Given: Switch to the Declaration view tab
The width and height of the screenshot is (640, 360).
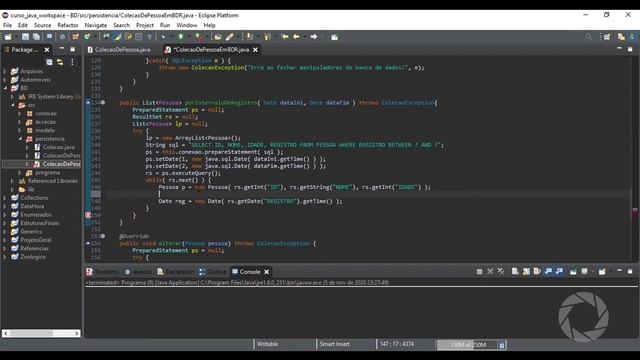Looking at the screenshot, I should 176,272.
